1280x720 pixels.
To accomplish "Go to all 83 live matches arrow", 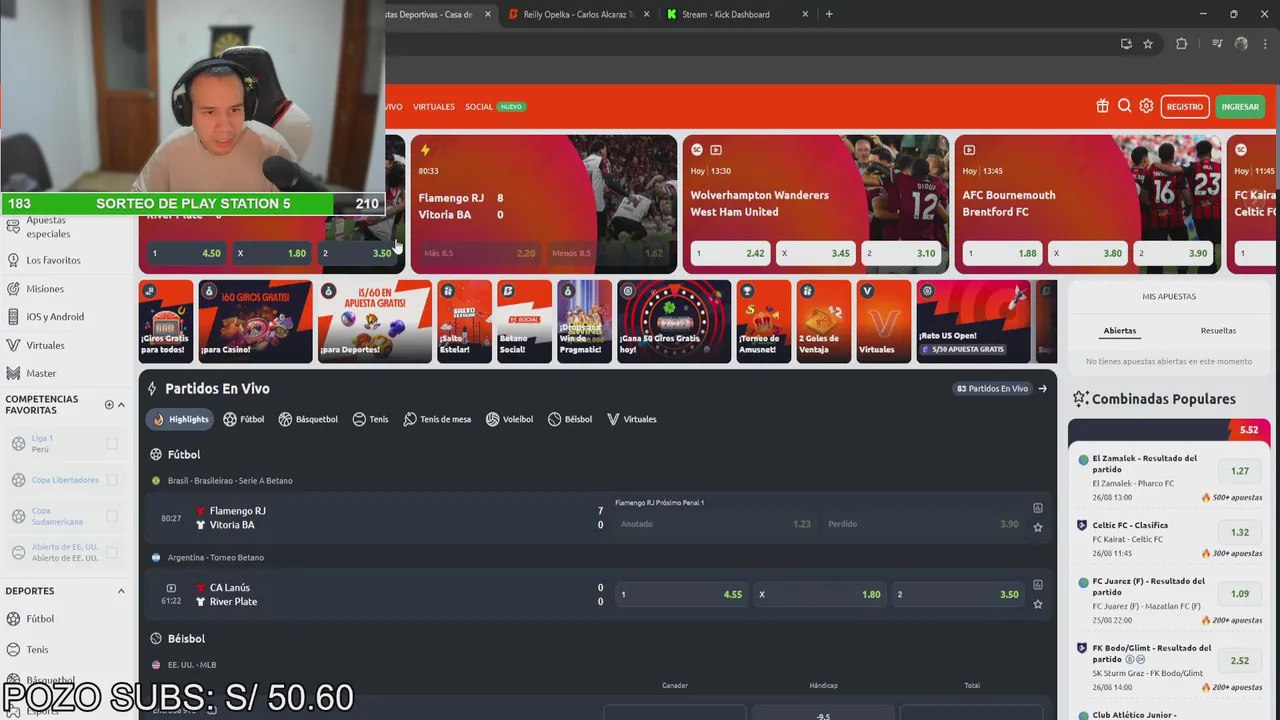I will pos(1043,389).
